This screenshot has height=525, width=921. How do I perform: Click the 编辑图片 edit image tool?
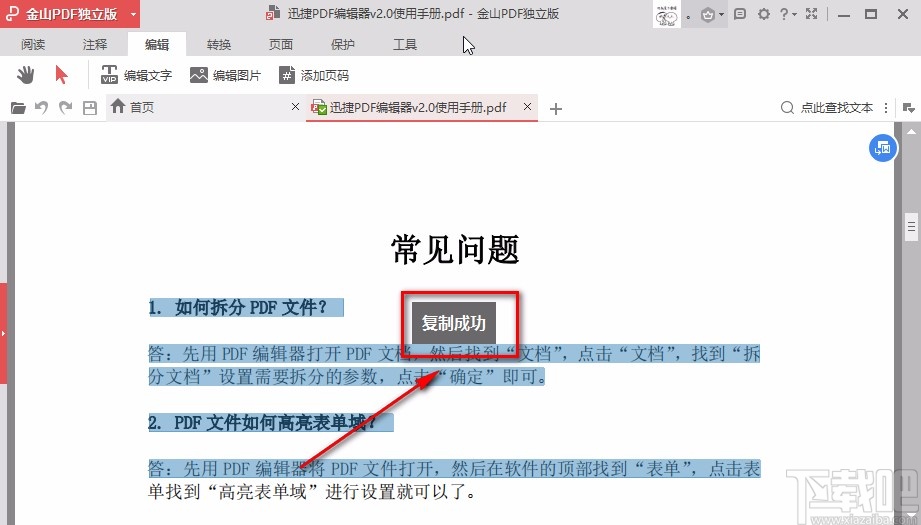[225, 75]
